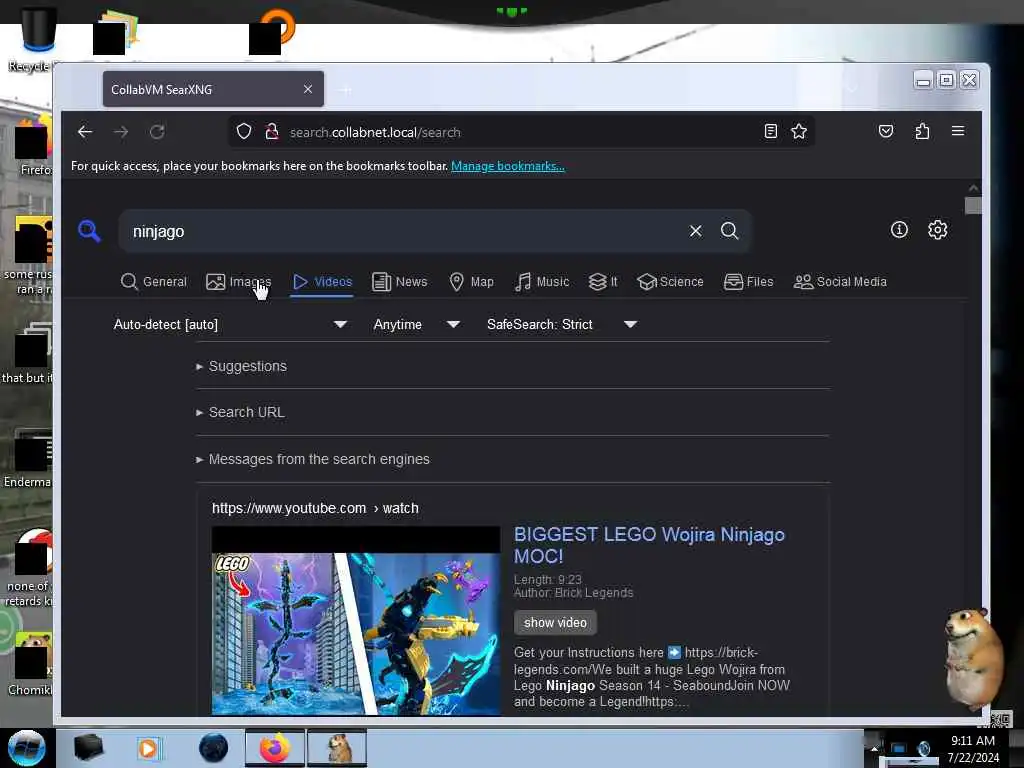Viewport: 1024px width, 768px height.
Task: Reload the current page
Action: click(157, 132)
